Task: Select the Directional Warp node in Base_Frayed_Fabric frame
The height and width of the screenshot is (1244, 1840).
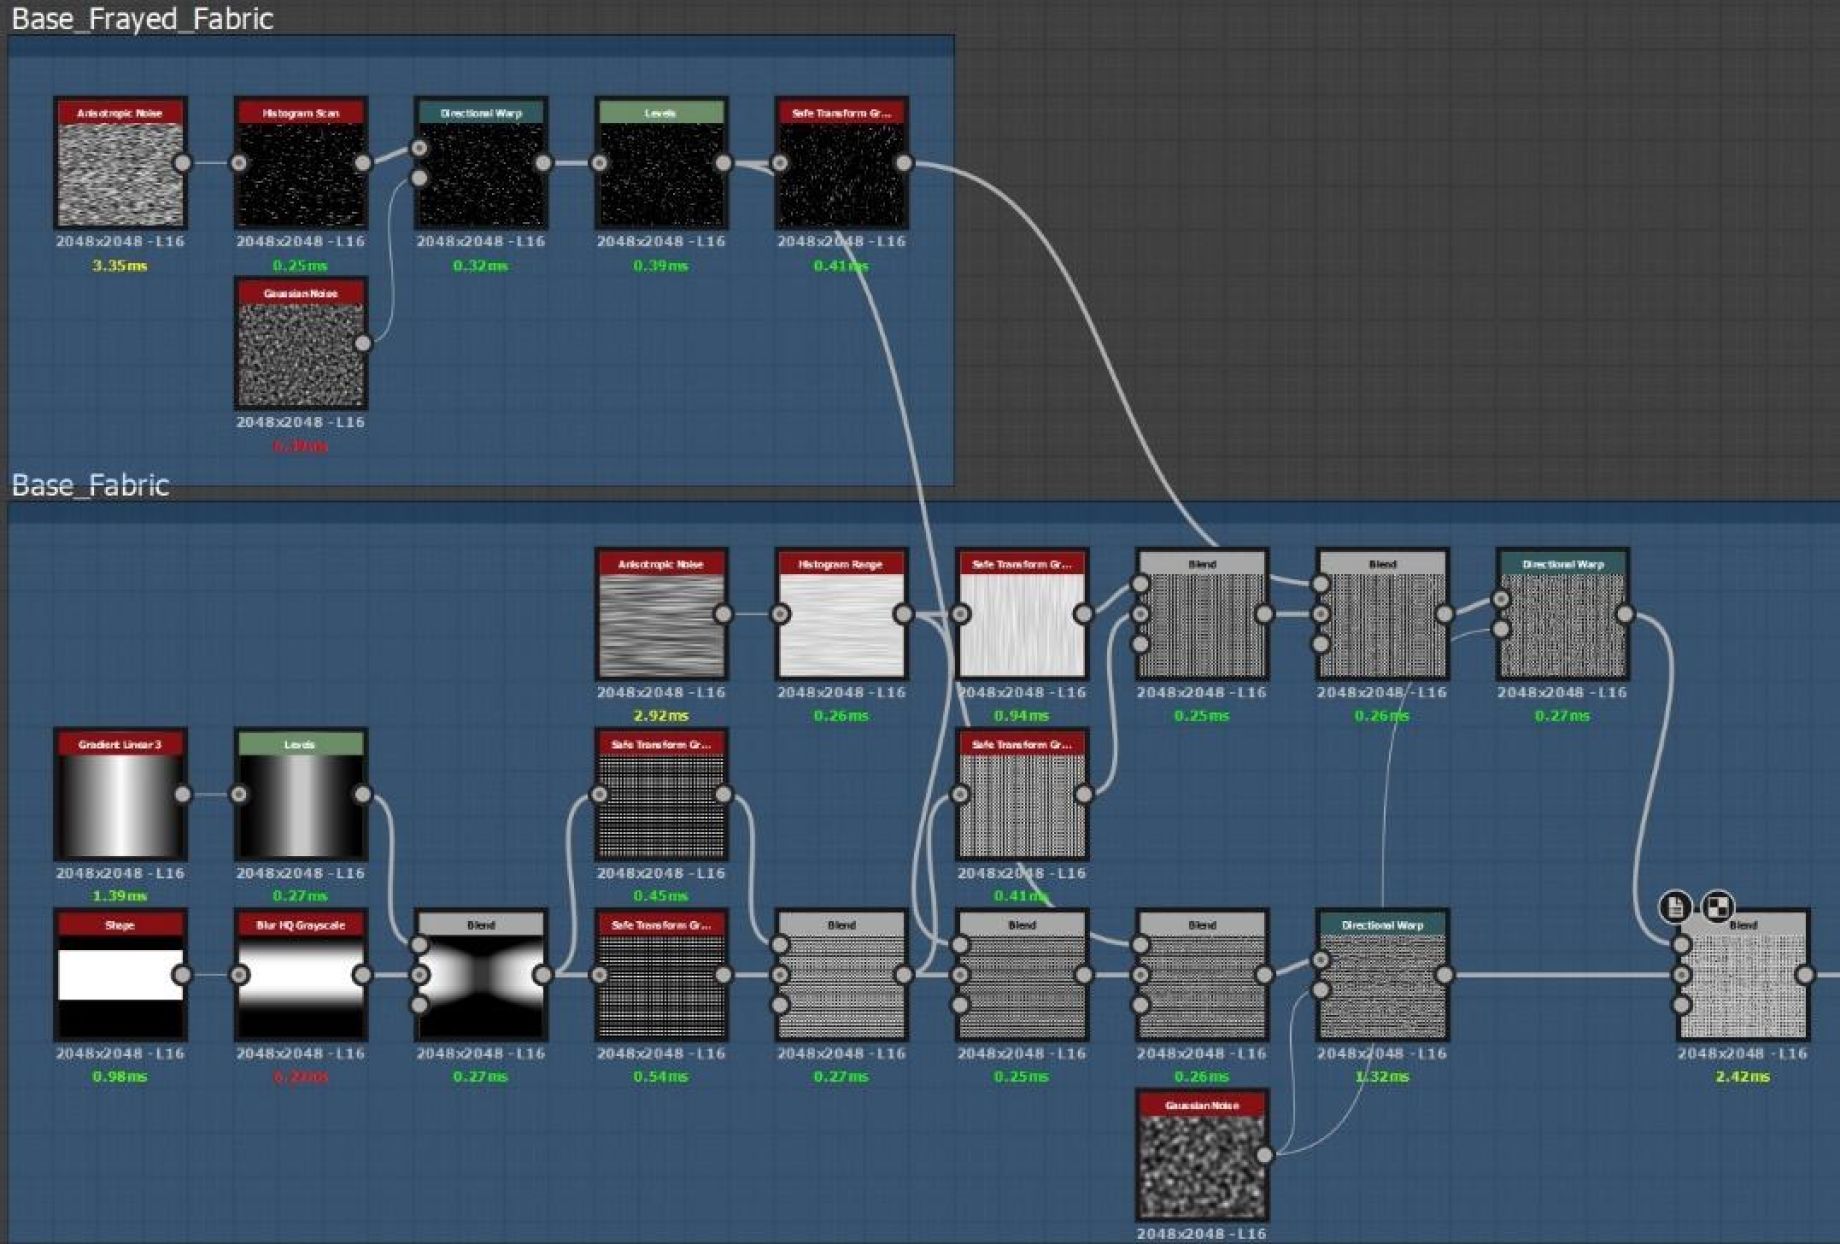Action: coord(481,163)
